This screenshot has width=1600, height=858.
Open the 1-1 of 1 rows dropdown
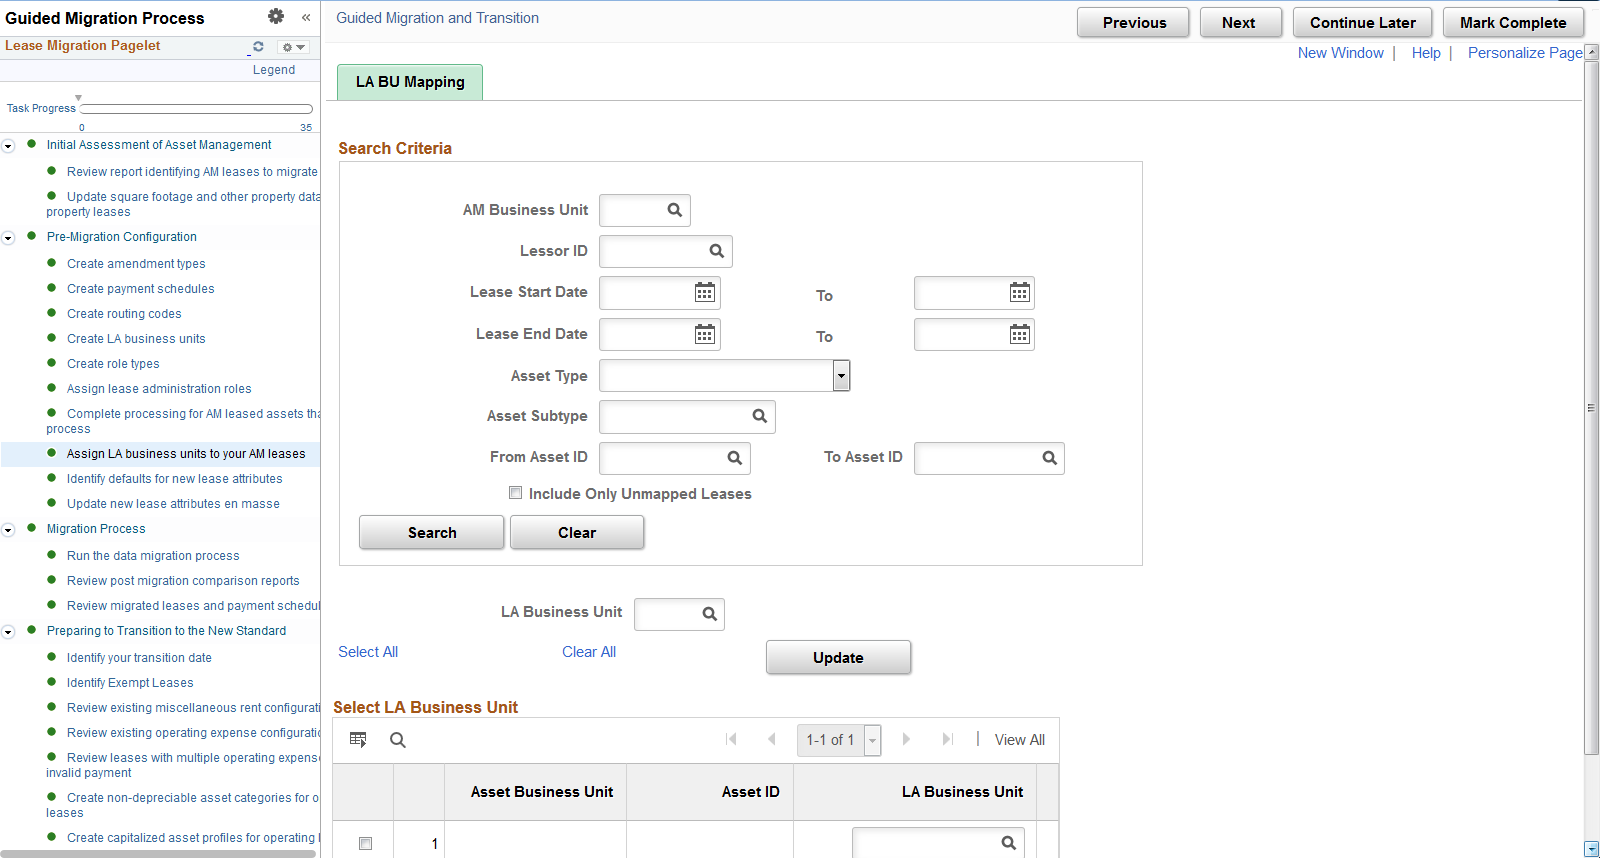873,740
